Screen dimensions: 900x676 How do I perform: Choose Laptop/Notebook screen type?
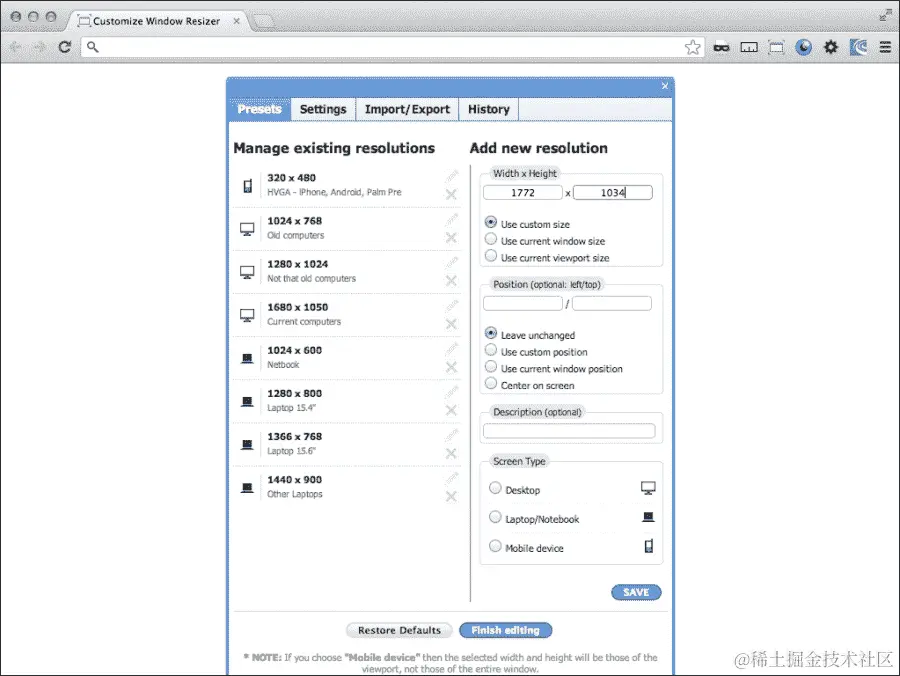point(495,517)
